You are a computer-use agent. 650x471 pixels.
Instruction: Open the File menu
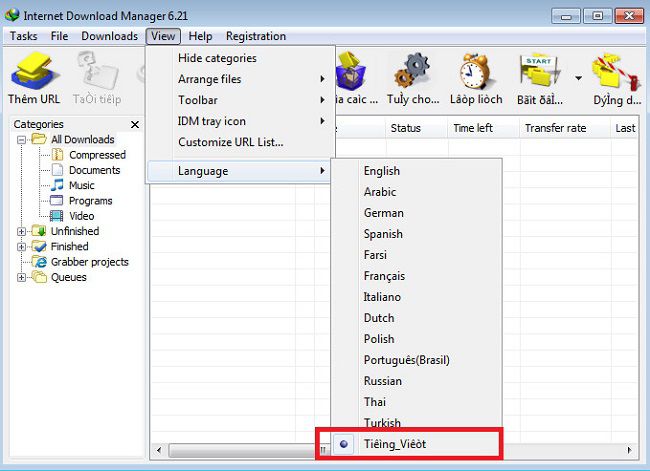click(x=59, y=36)
